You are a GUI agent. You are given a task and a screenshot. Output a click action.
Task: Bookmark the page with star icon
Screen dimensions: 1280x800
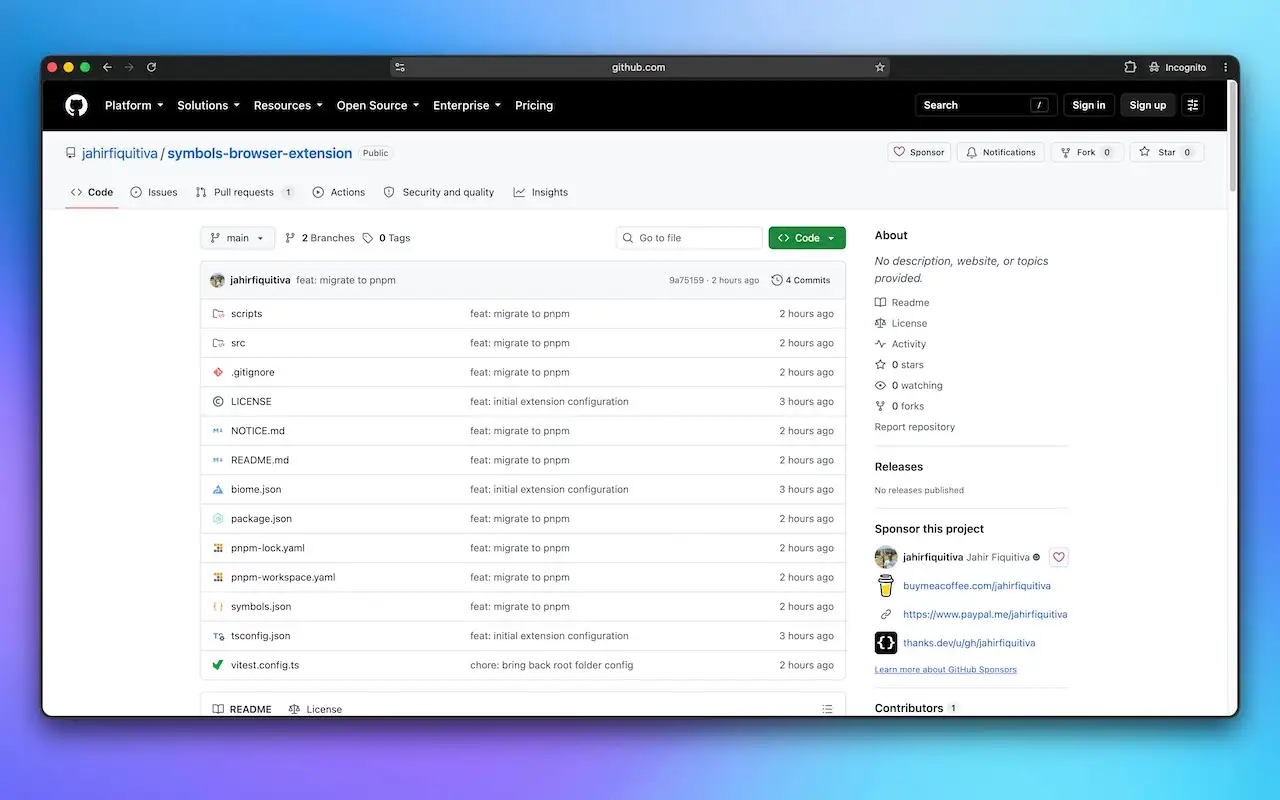tap(880, 68)
